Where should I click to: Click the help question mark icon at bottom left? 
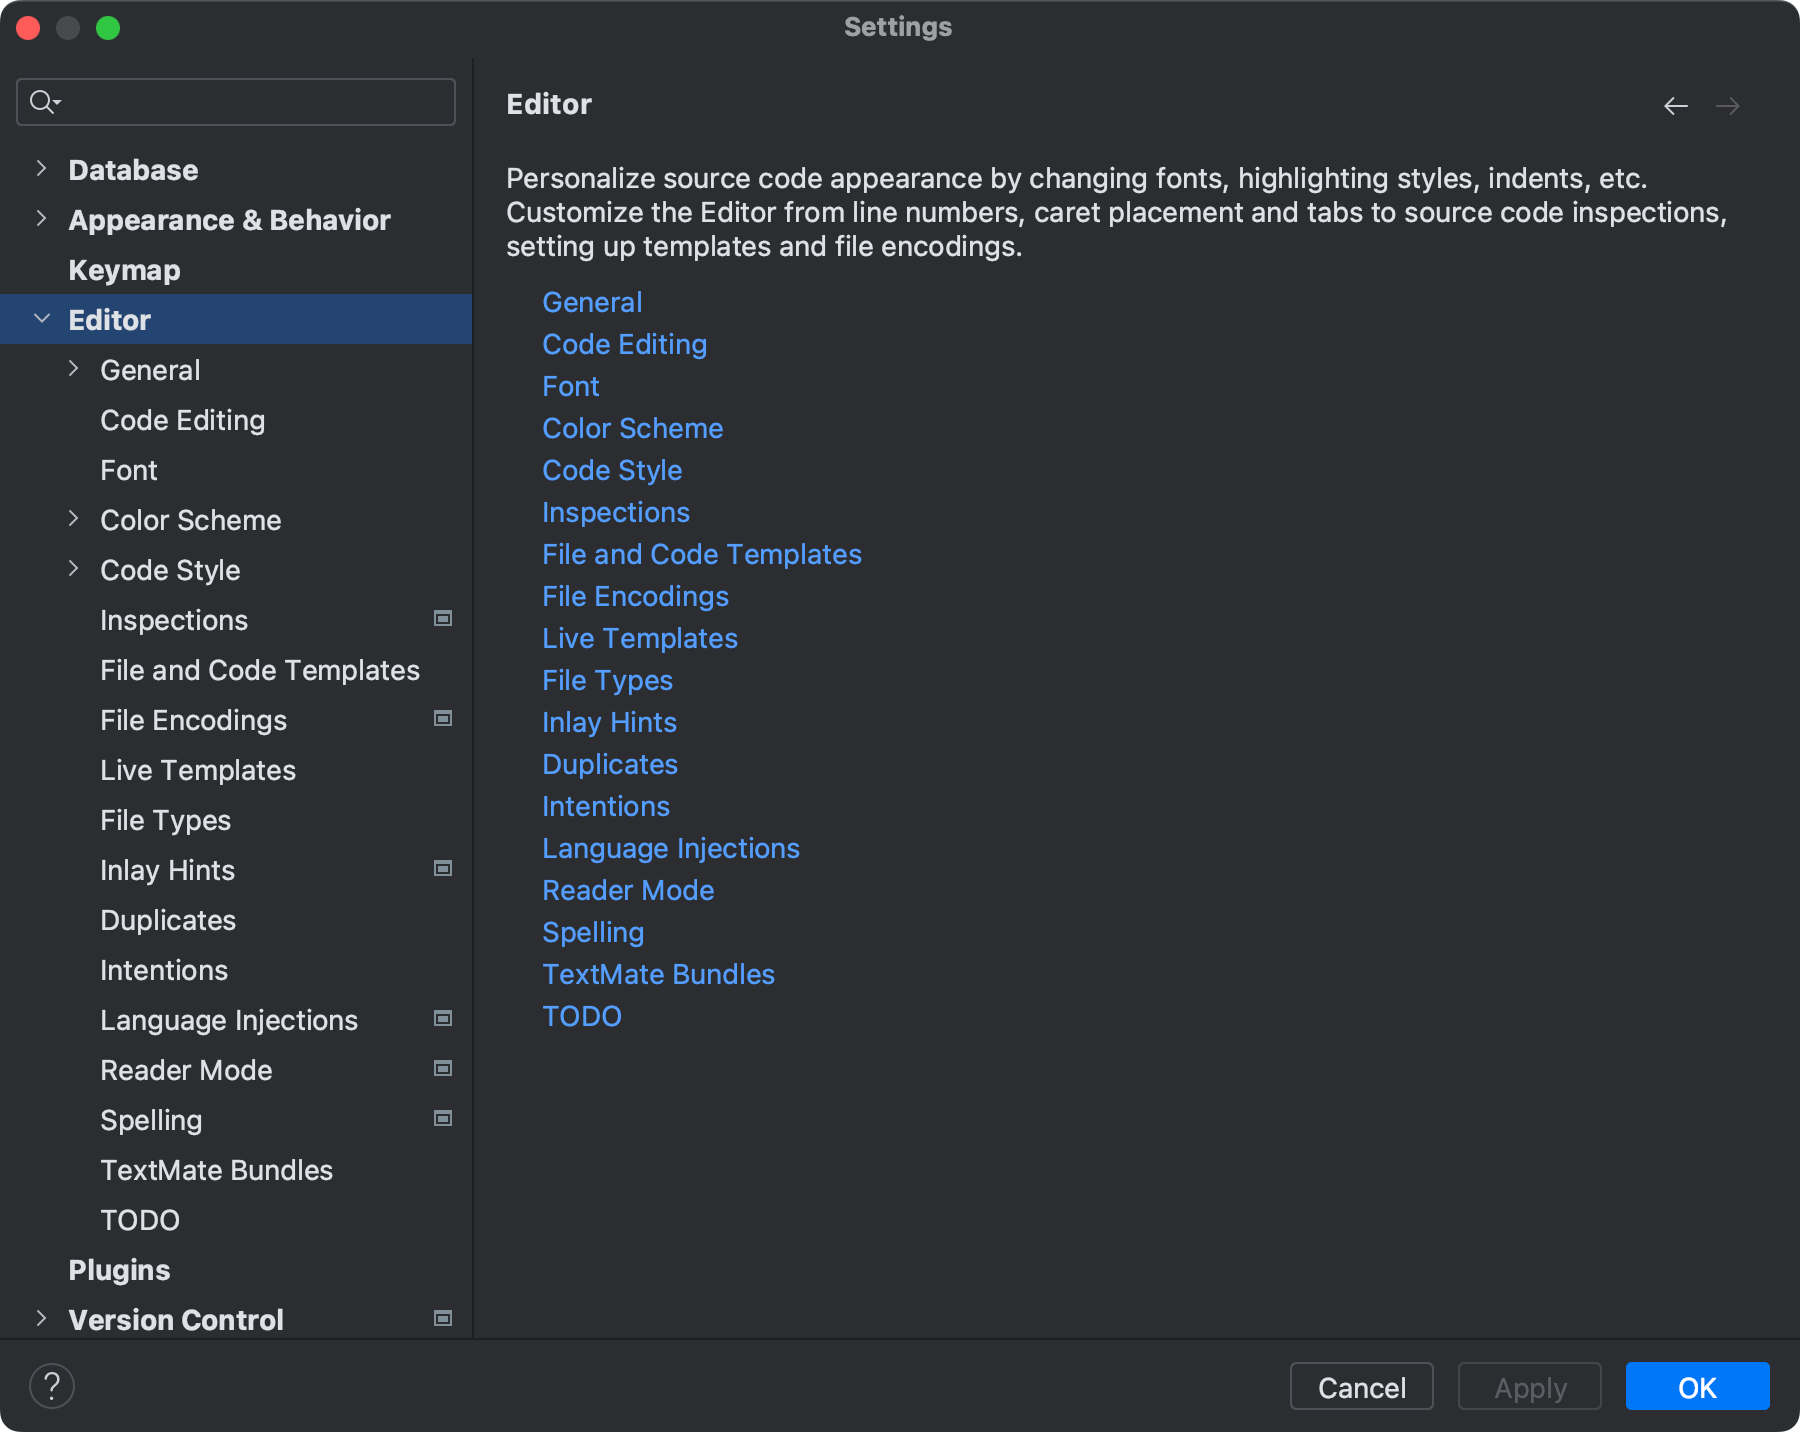pyautogui.click(x=52, y=1385)
